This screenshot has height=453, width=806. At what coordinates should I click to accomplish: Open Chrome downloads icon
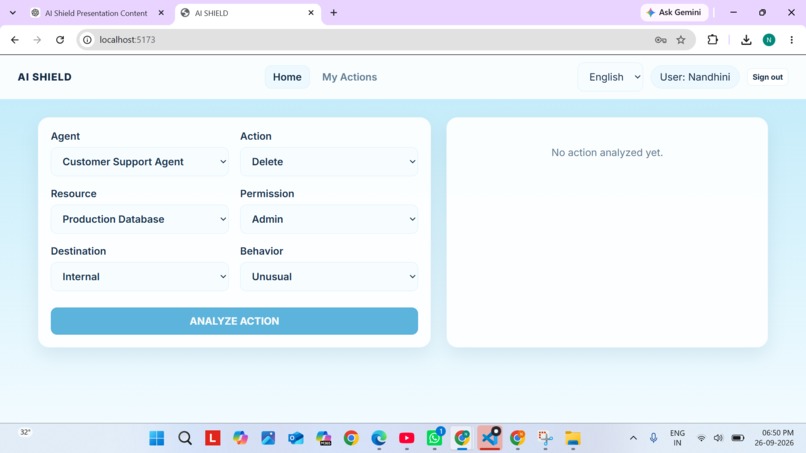click(x=746, y=40)
